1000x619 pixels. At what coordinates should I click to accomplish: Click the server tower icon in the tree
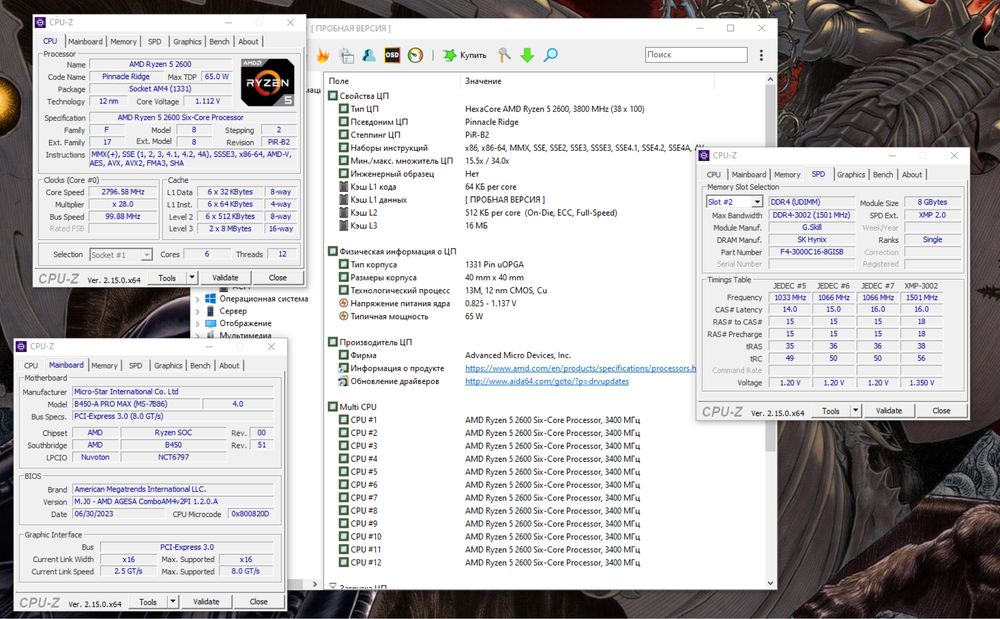pyautogui.click(x=210, y=311)
